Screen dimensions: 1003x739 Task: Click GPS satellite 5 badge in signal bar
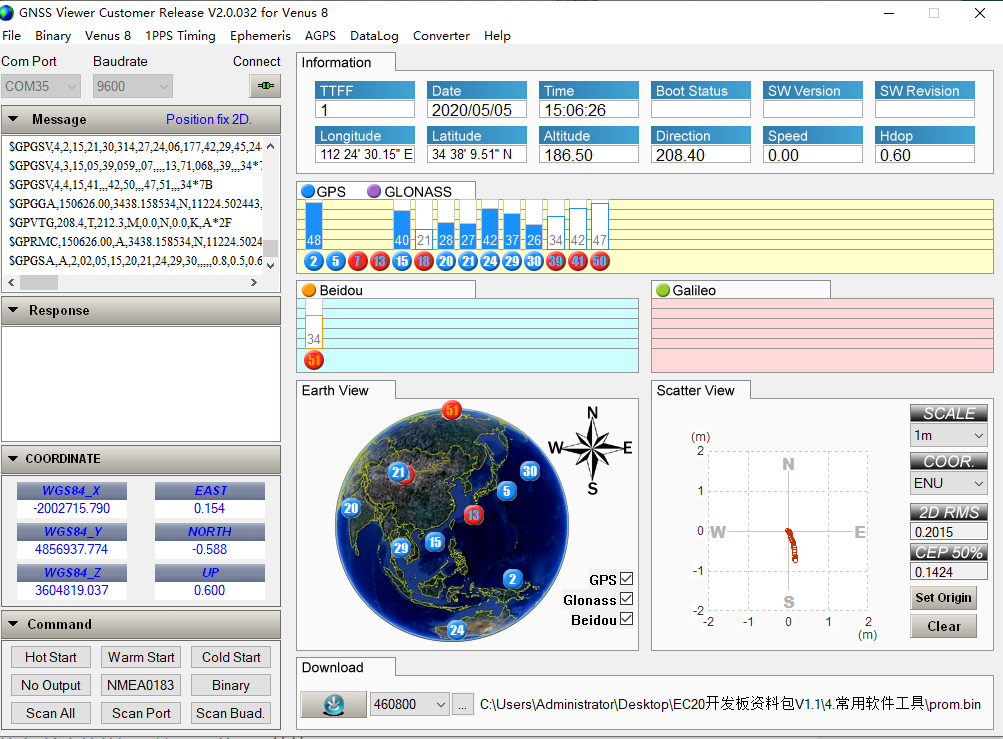336,261
